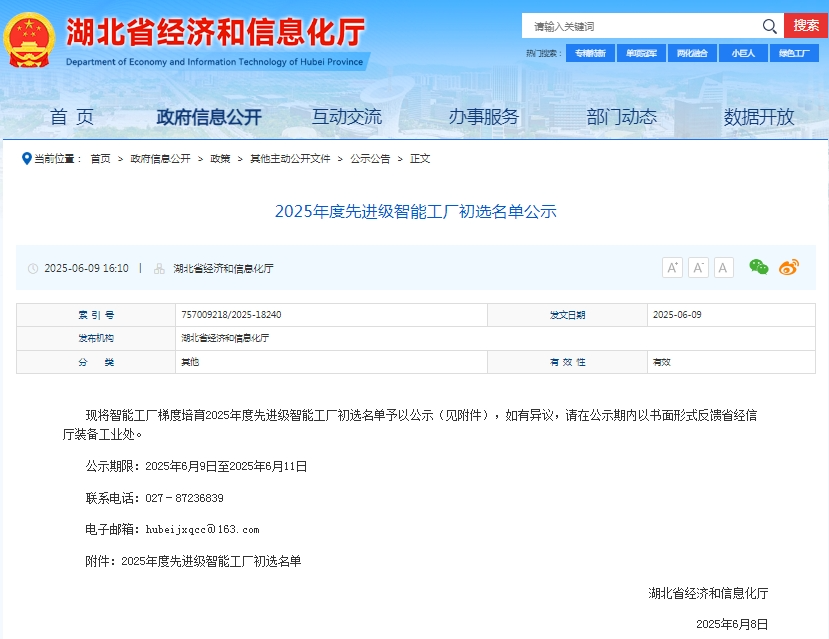Switch to 互动交流 navigation tab
The image size is (829, 639).
click(x=346, y=117)
